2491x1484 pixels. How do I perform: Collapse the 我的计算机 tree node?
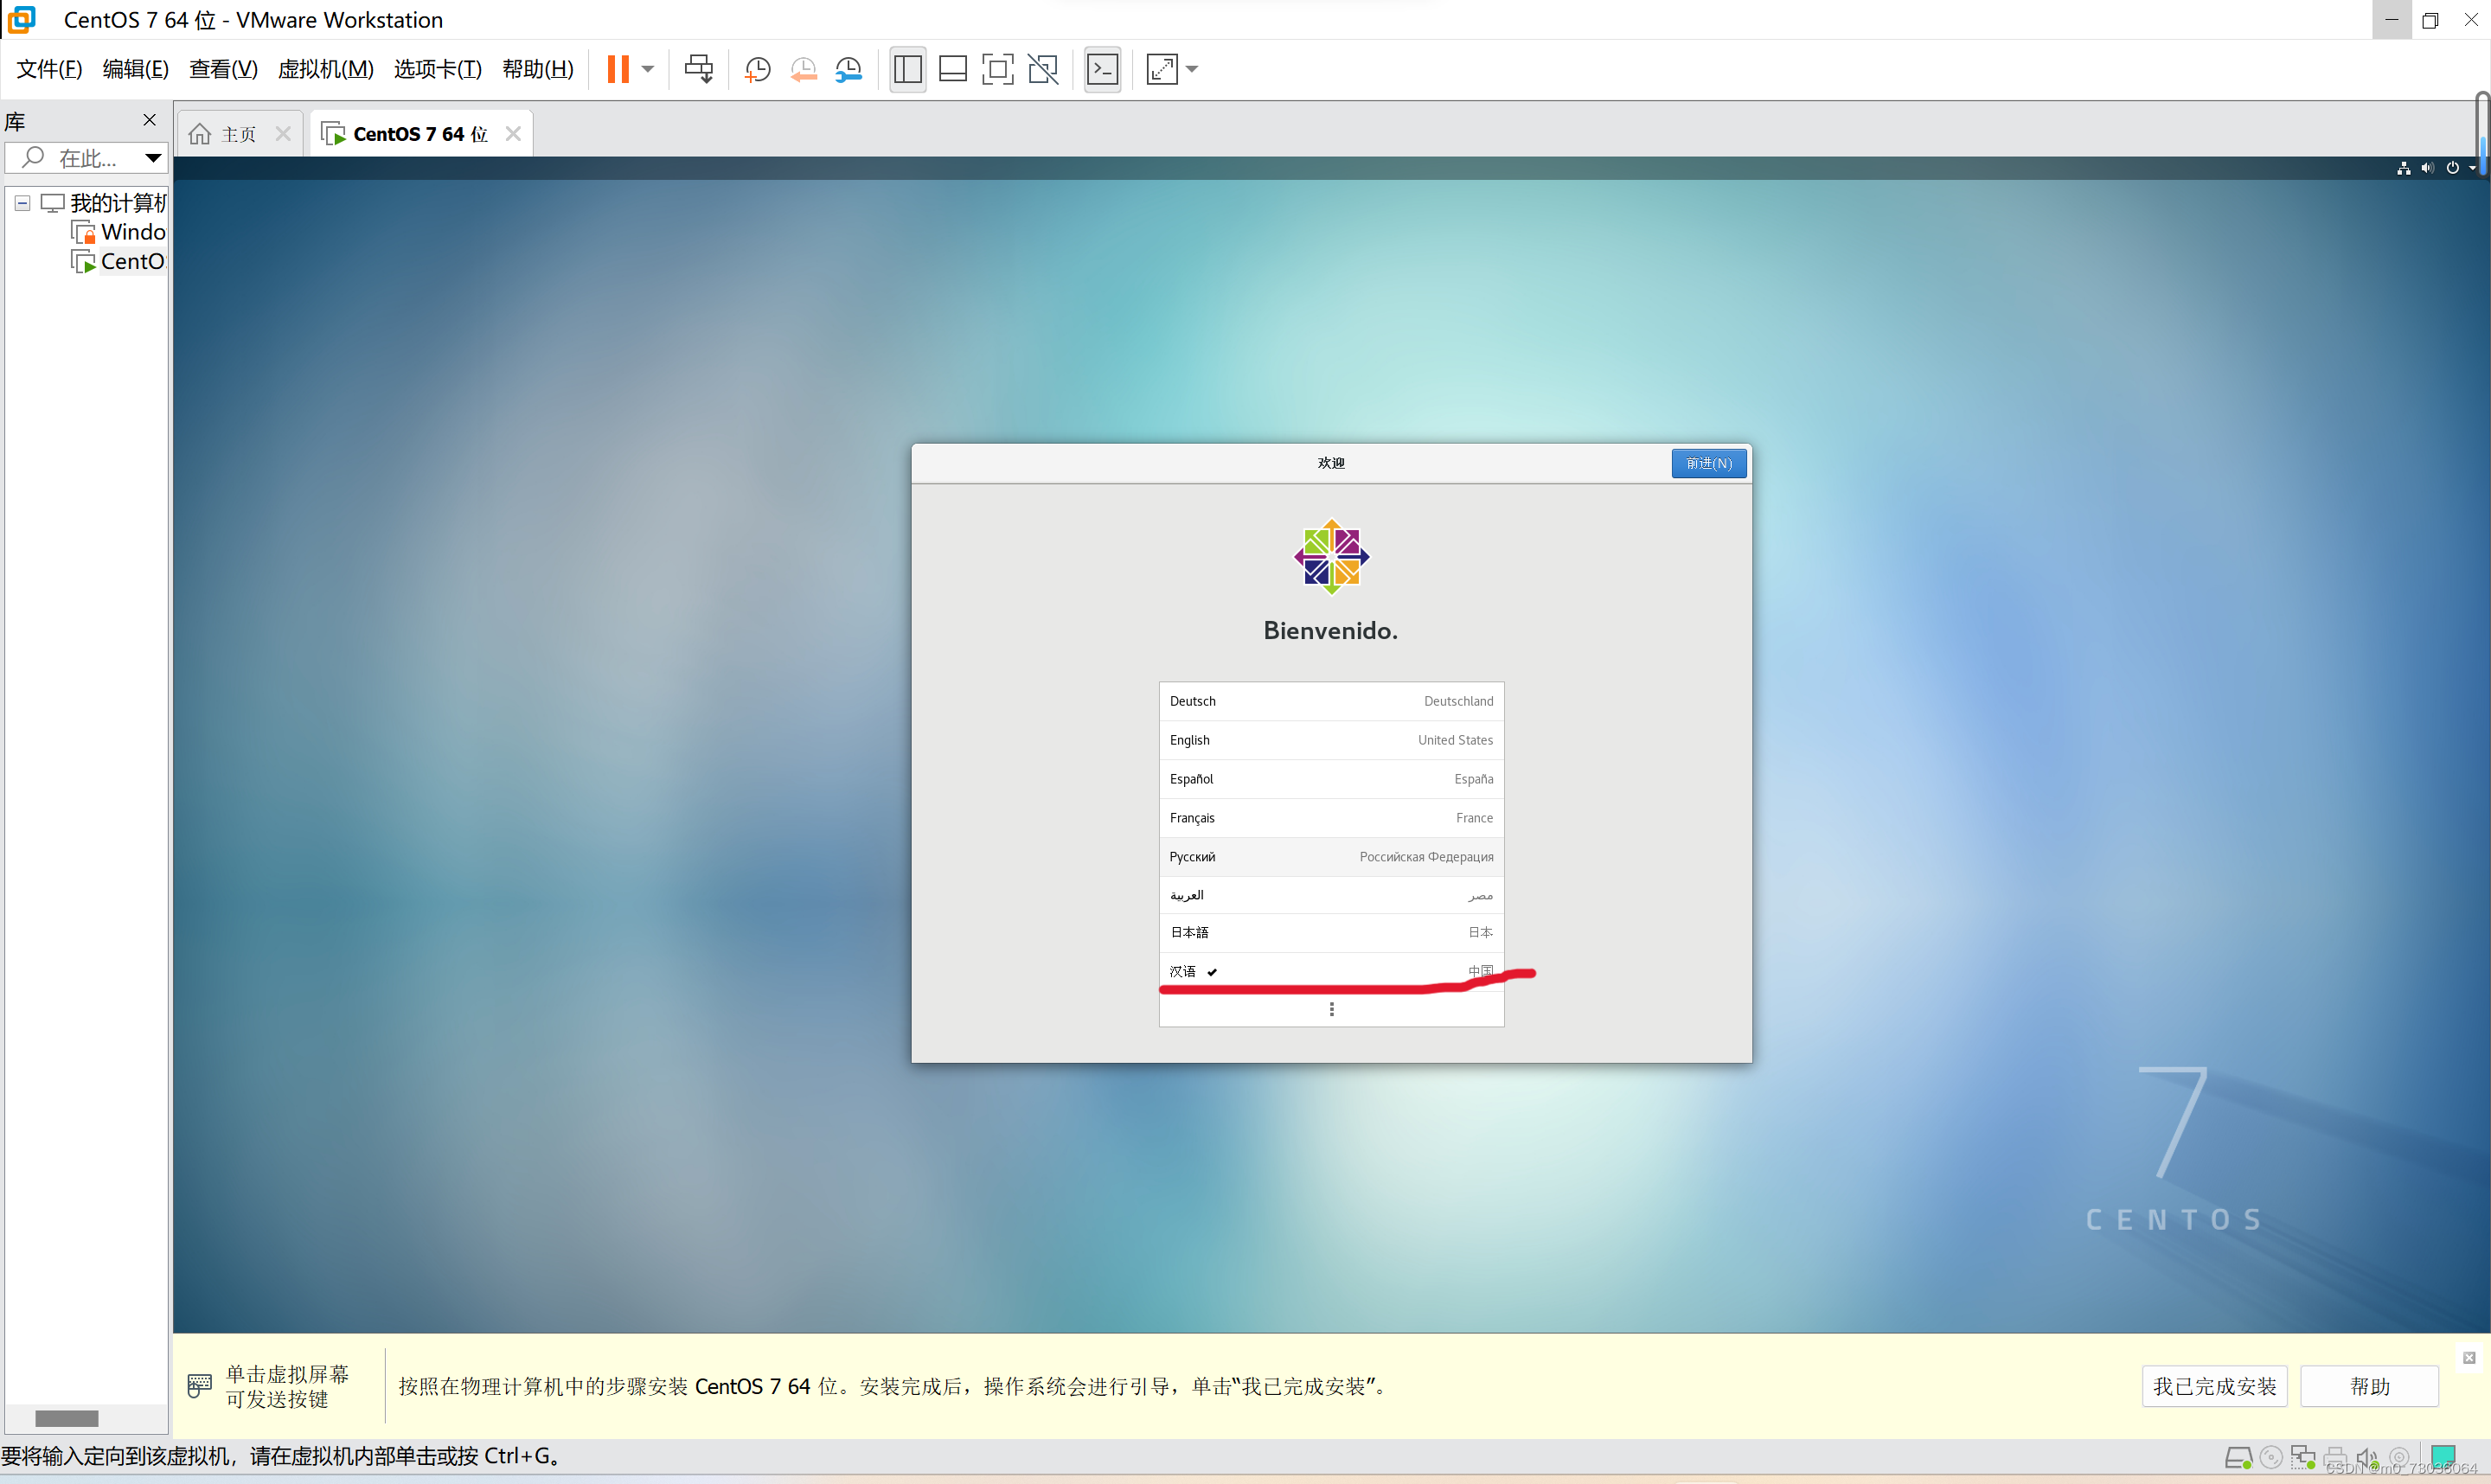pyautogui.click(x=22, y=203)
